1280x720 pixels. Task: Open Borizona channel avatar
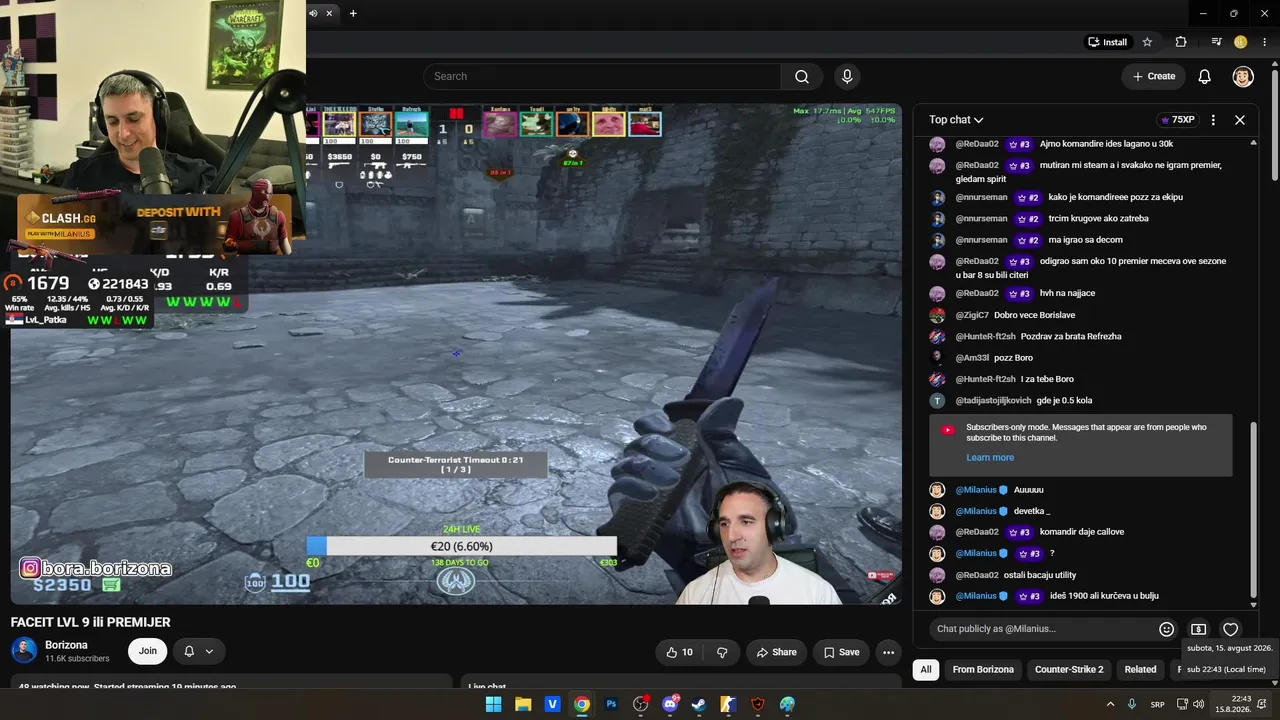[x=24, y=651]
